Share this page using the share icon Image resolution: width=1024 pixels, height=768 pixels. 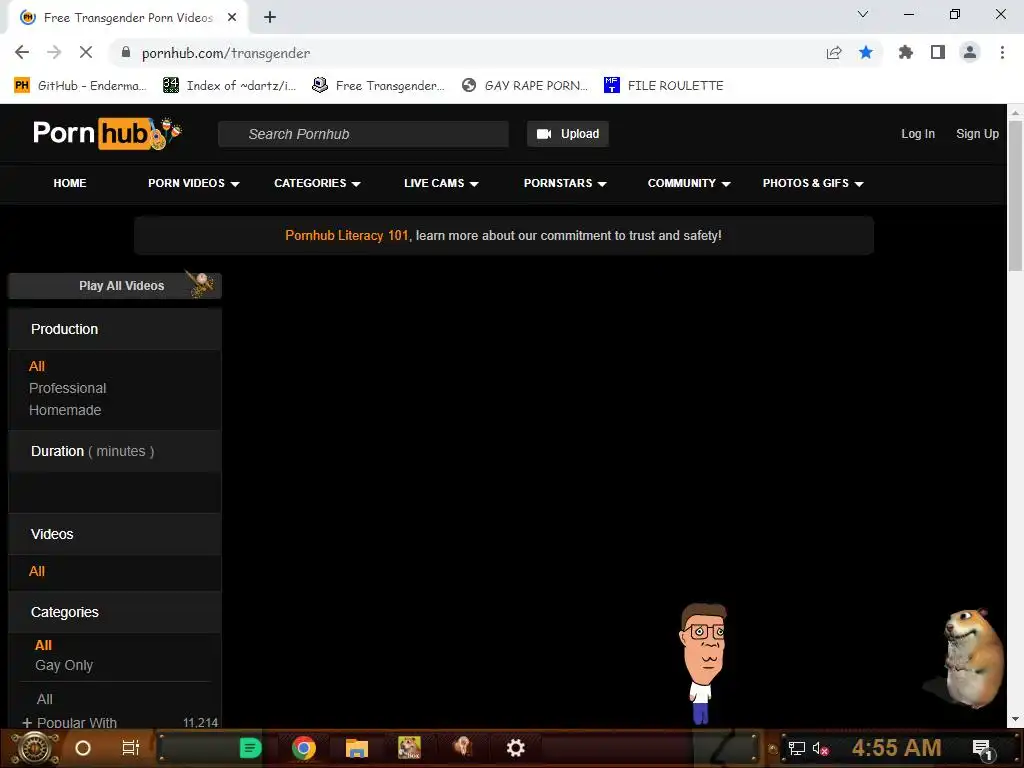click(834, 52)
